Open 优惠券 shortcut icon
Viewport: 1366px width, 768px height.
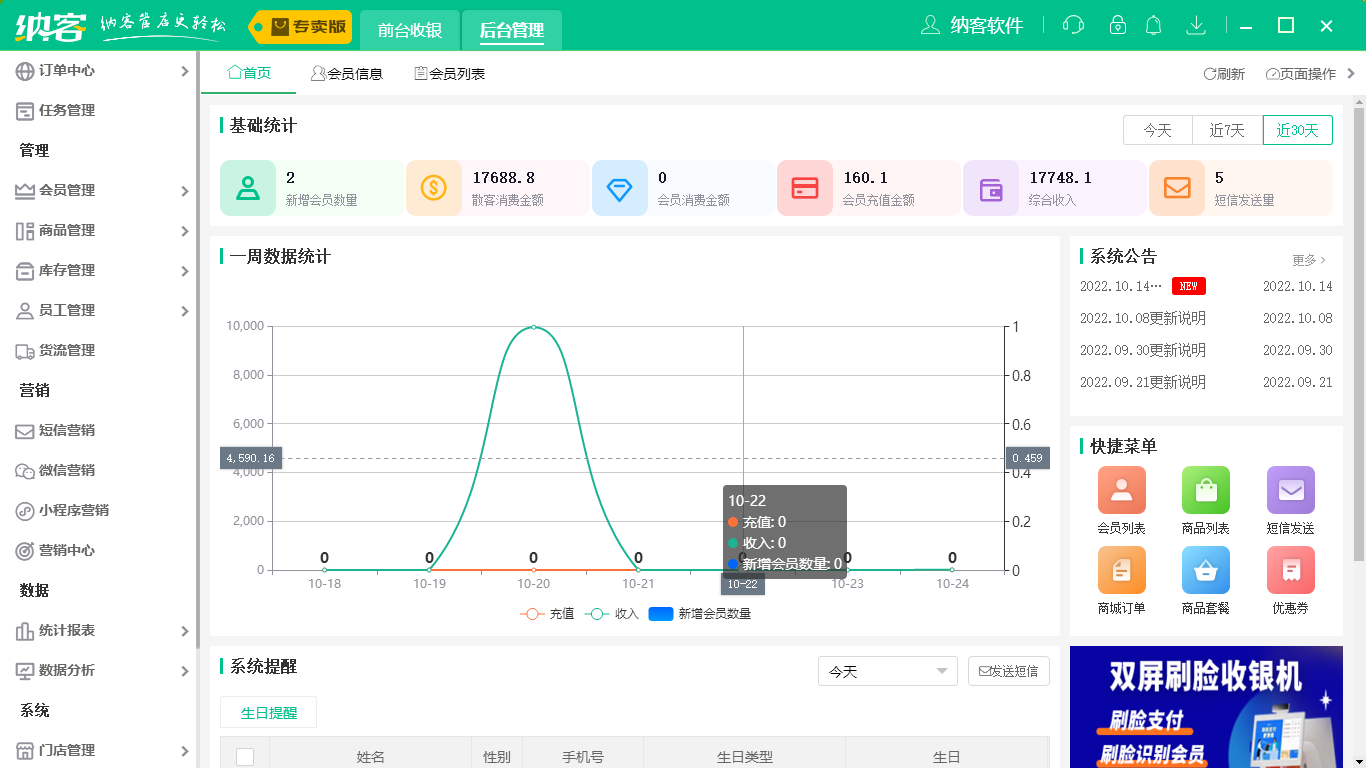coord(1290,570)
